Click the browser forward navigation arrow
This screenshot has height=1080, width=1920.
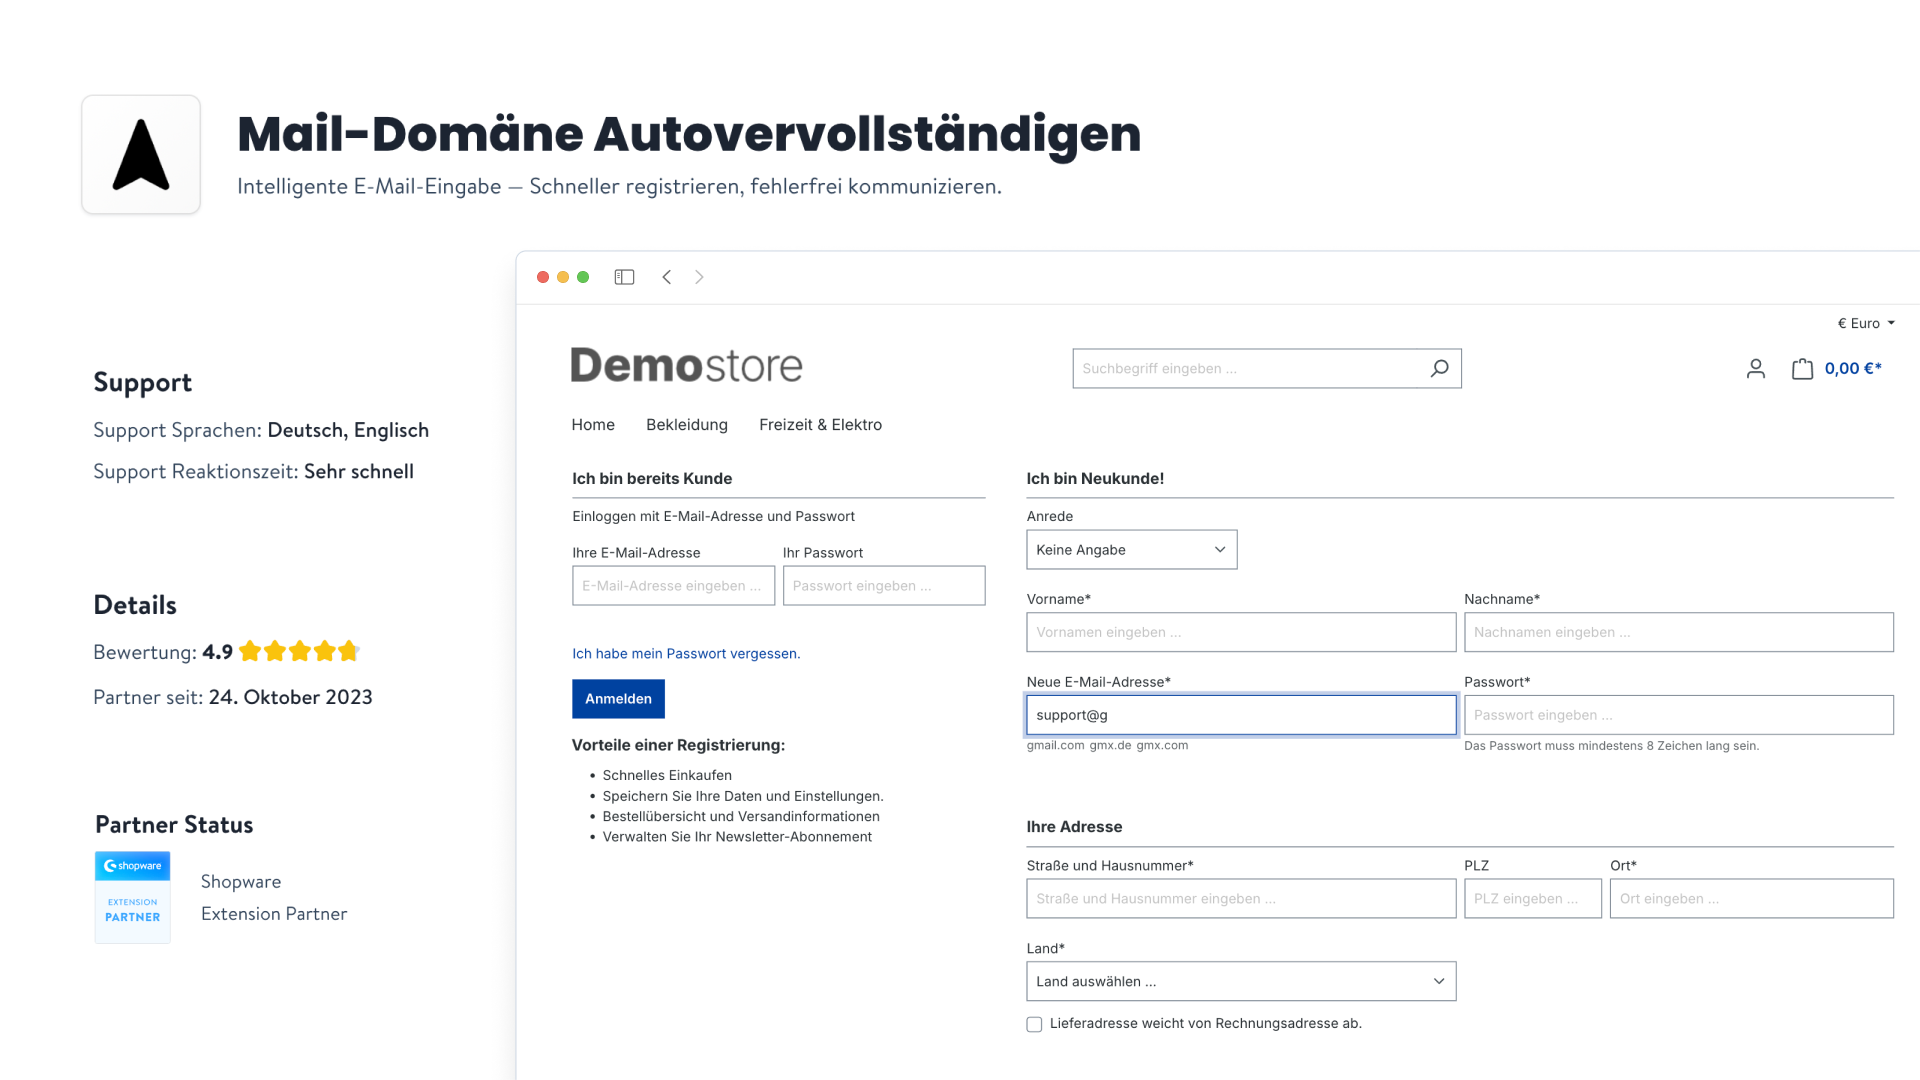(x=698, y=277)
